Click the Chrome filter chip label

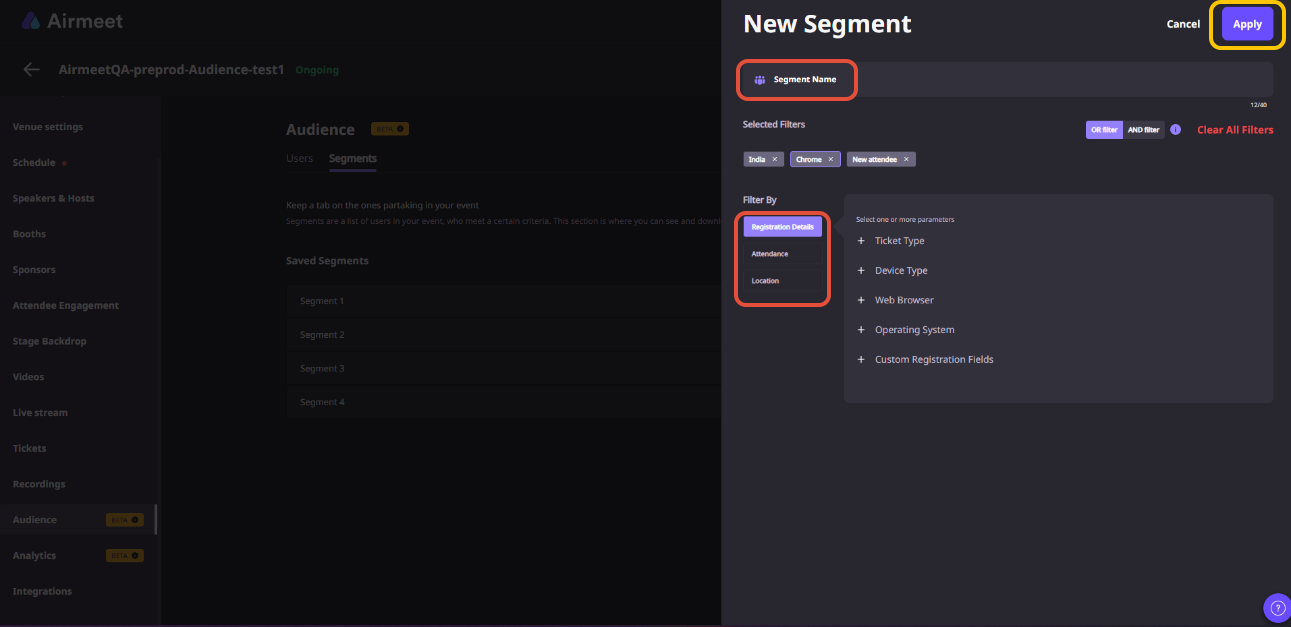click(x=808, y=159)
